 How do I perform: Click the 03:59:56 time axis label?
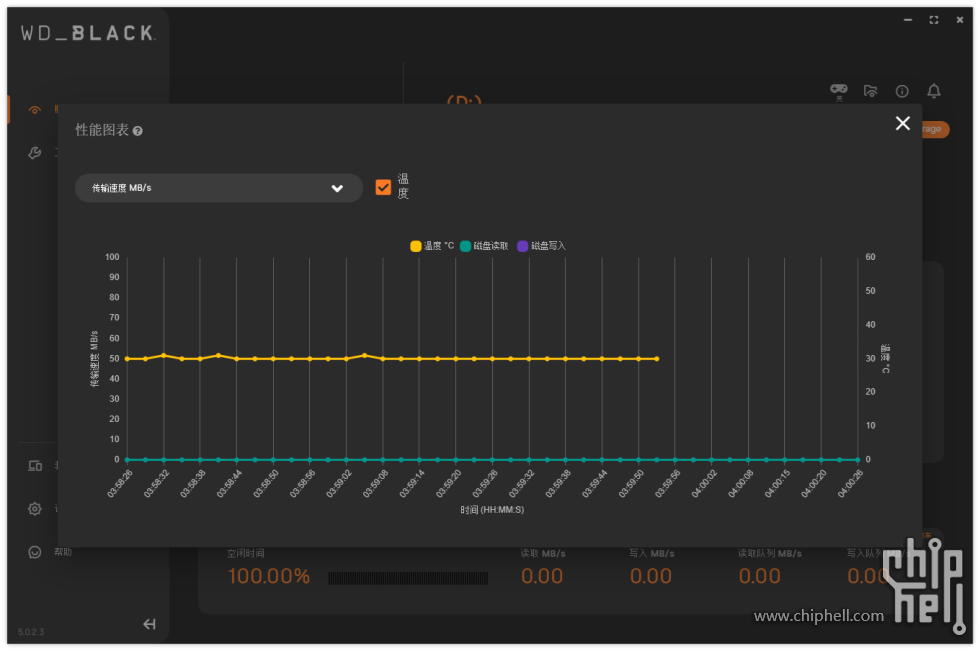668,484
